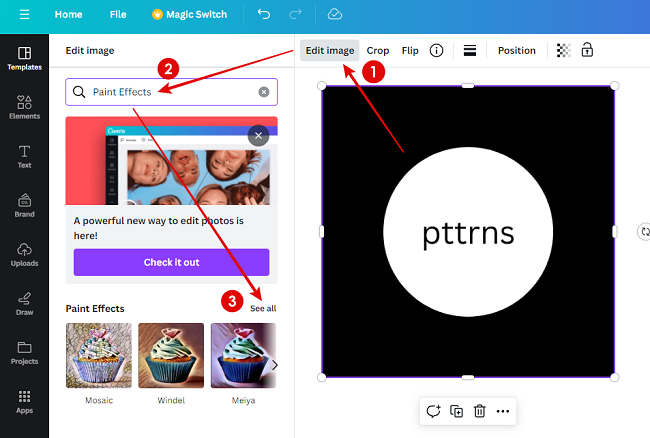Viewport: 650px width, 438px height.
Task: Go to the Home menu
Action: click(68, 15)
